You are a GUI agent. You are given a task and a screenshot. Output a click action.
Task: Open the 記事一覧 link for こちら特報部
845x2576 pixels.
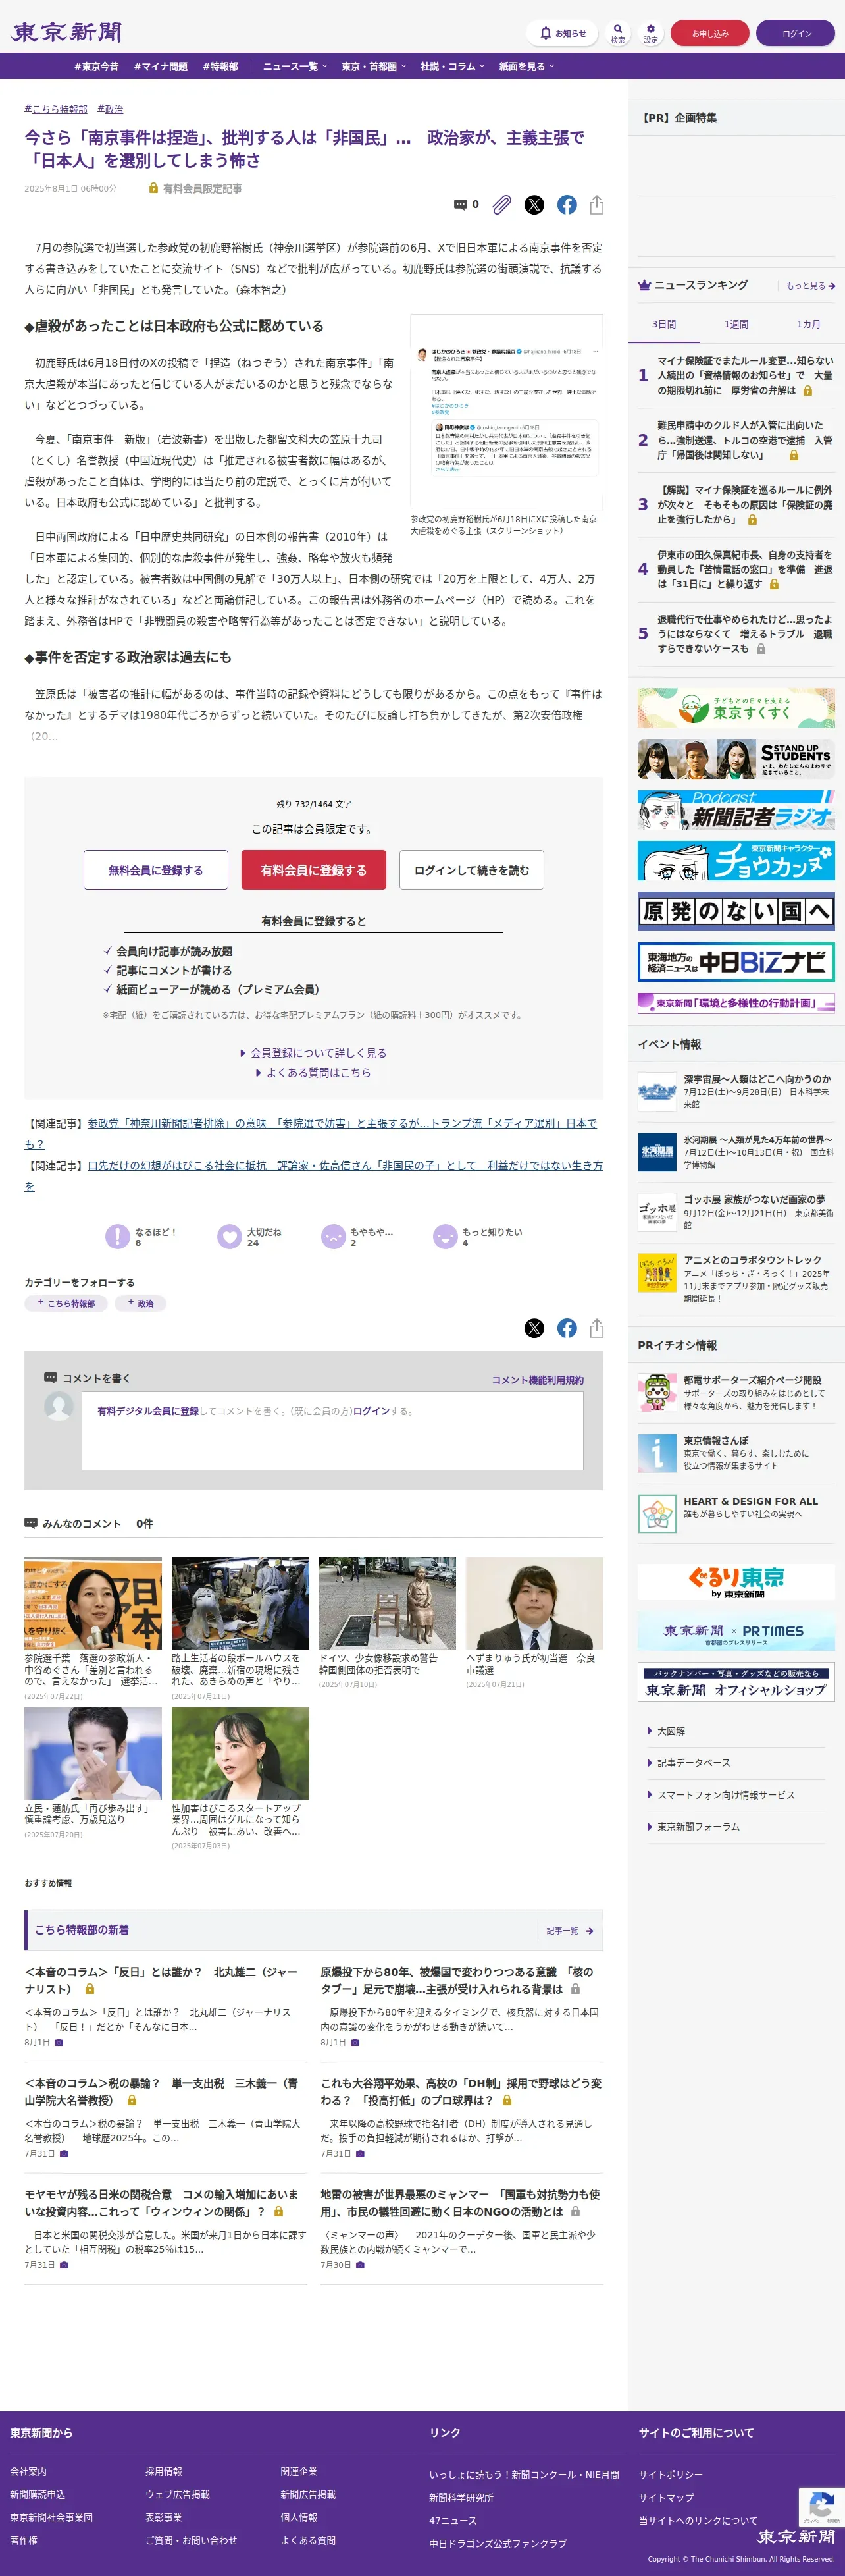(569, 1930)
